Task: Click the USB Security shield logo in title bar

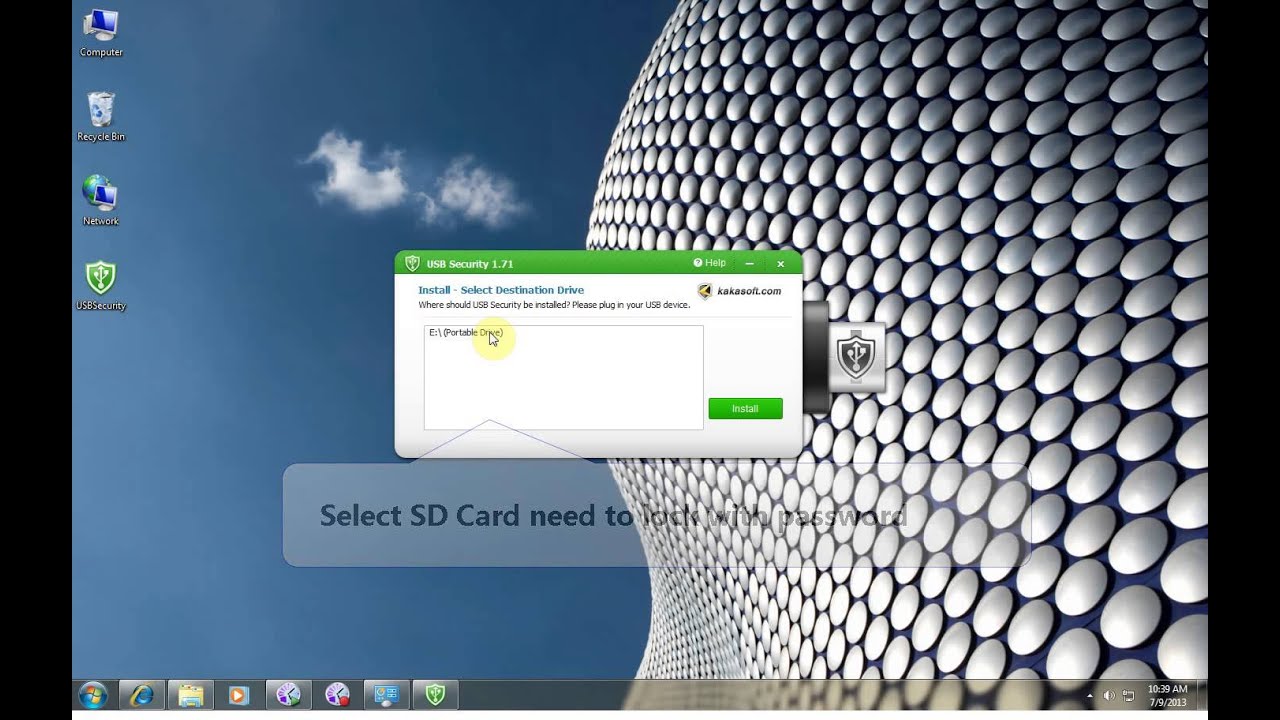Action: point(412,263)
